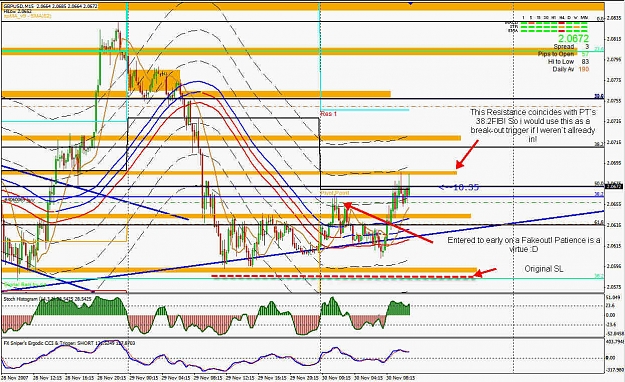
Task: Select the red dashed Original SL line
Action: click(x=343, y=276)
